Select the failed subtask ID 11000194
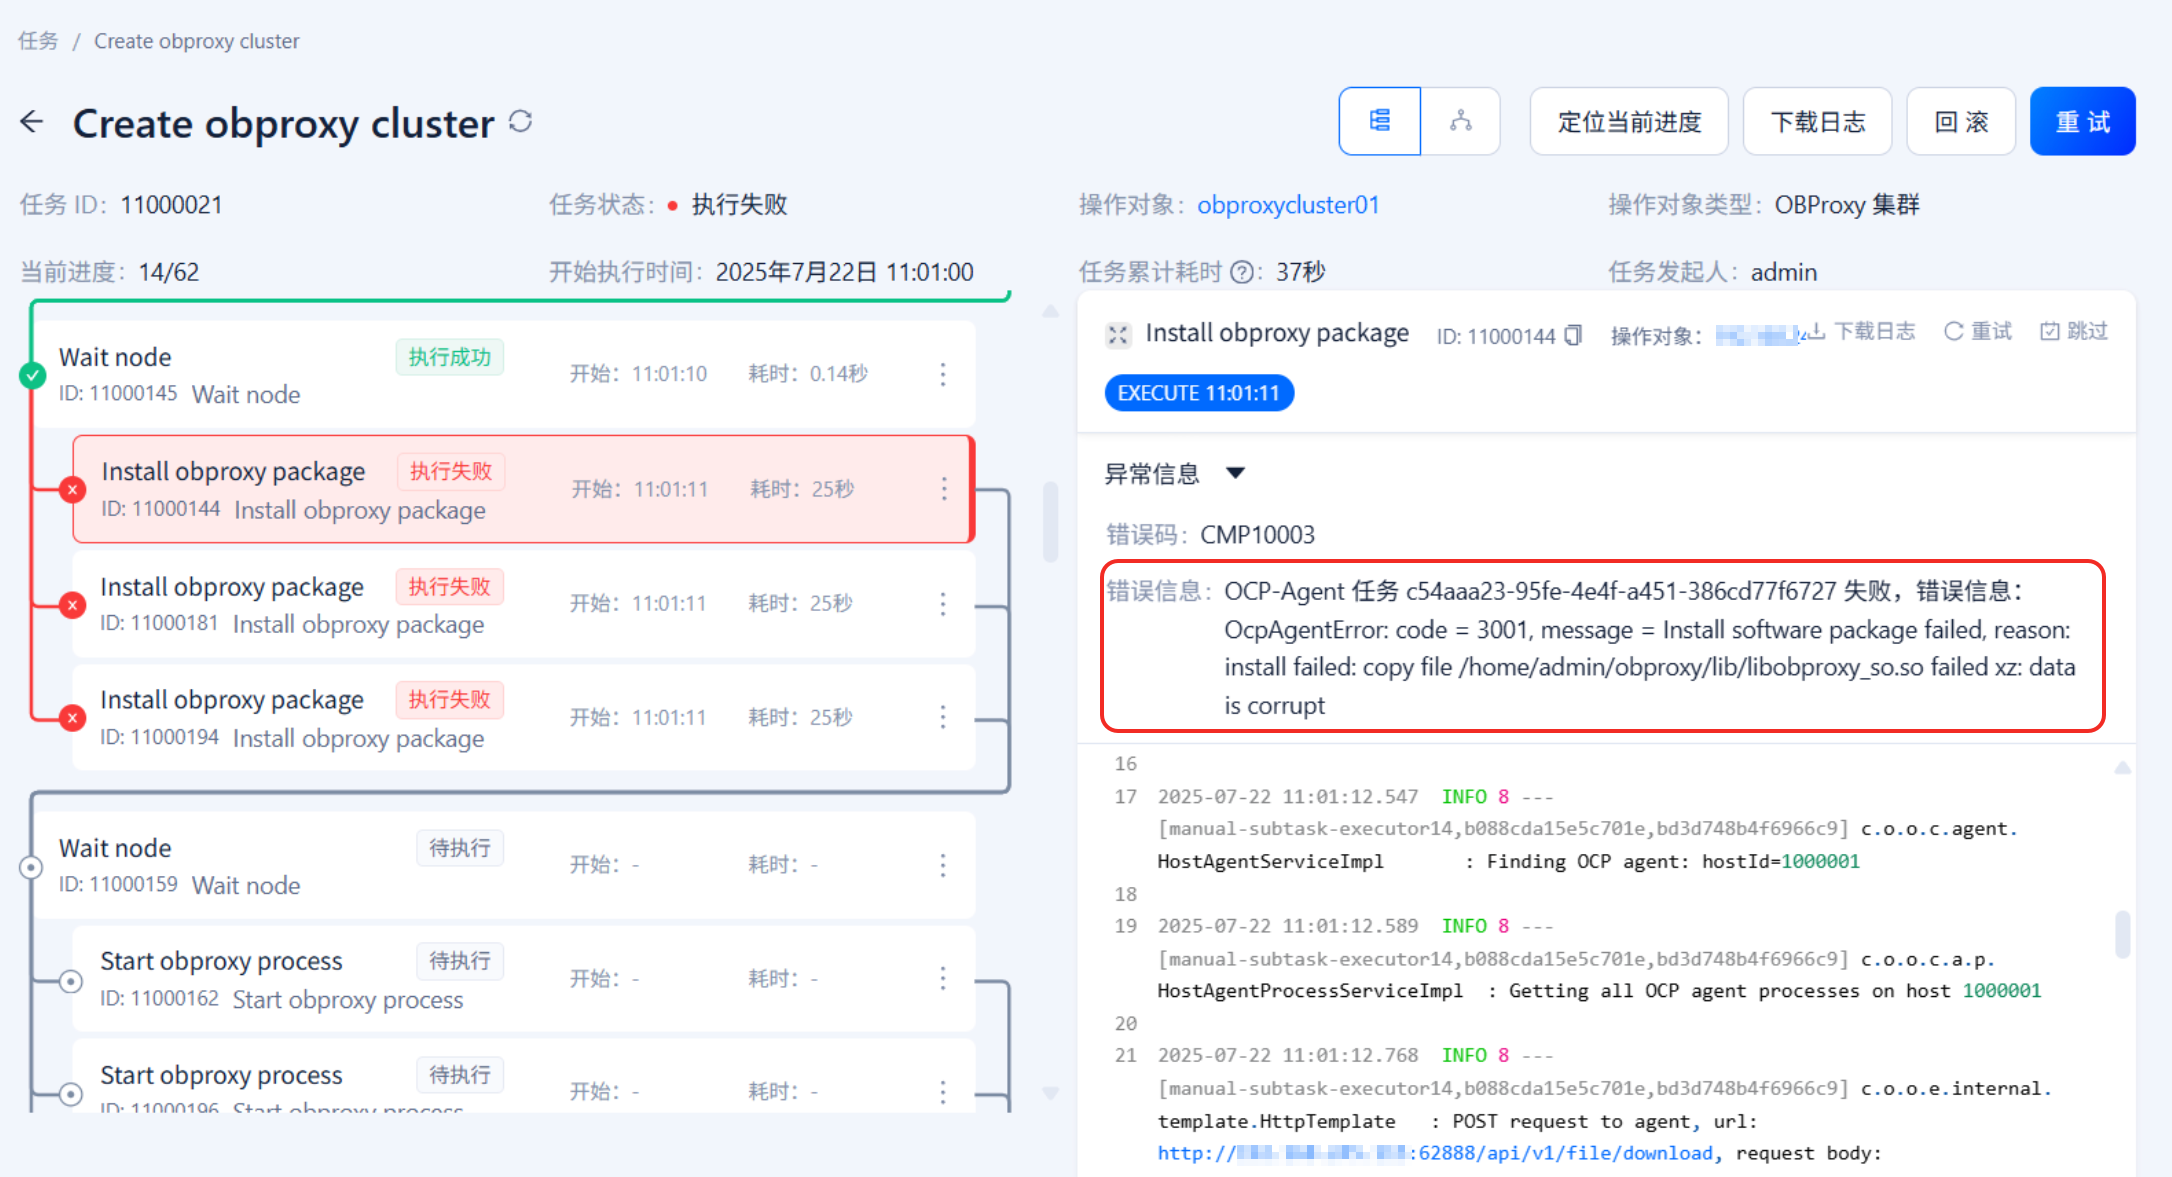 pos(523,717)
